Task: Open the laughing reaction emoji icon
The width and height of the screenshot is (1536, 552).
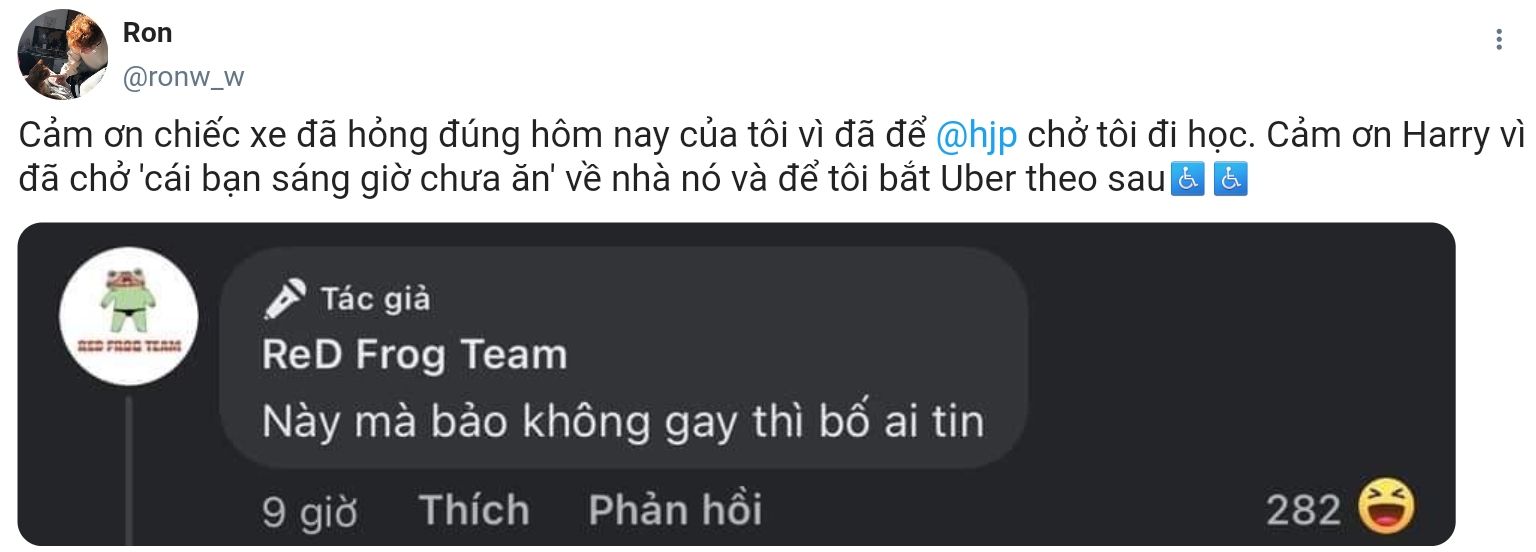Action: [x=1386, y=507]
